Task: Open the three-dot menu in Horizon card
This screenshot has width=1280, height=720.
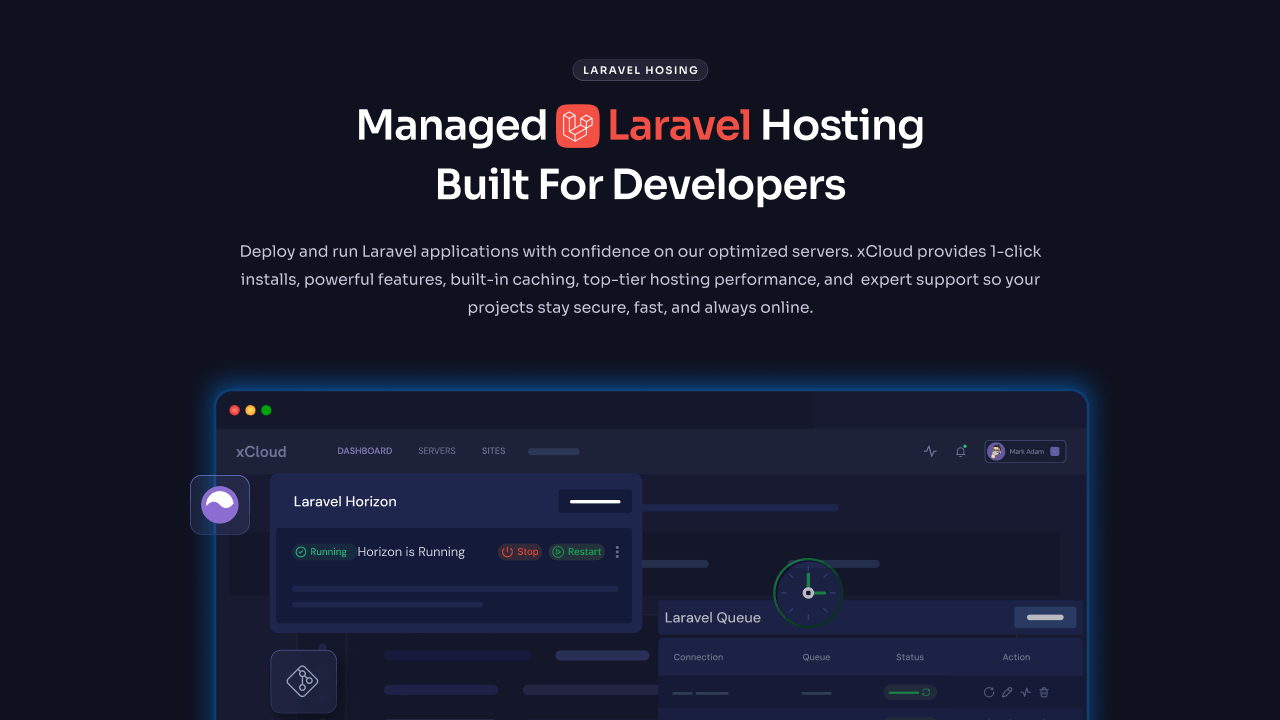Action: point(617,552)
